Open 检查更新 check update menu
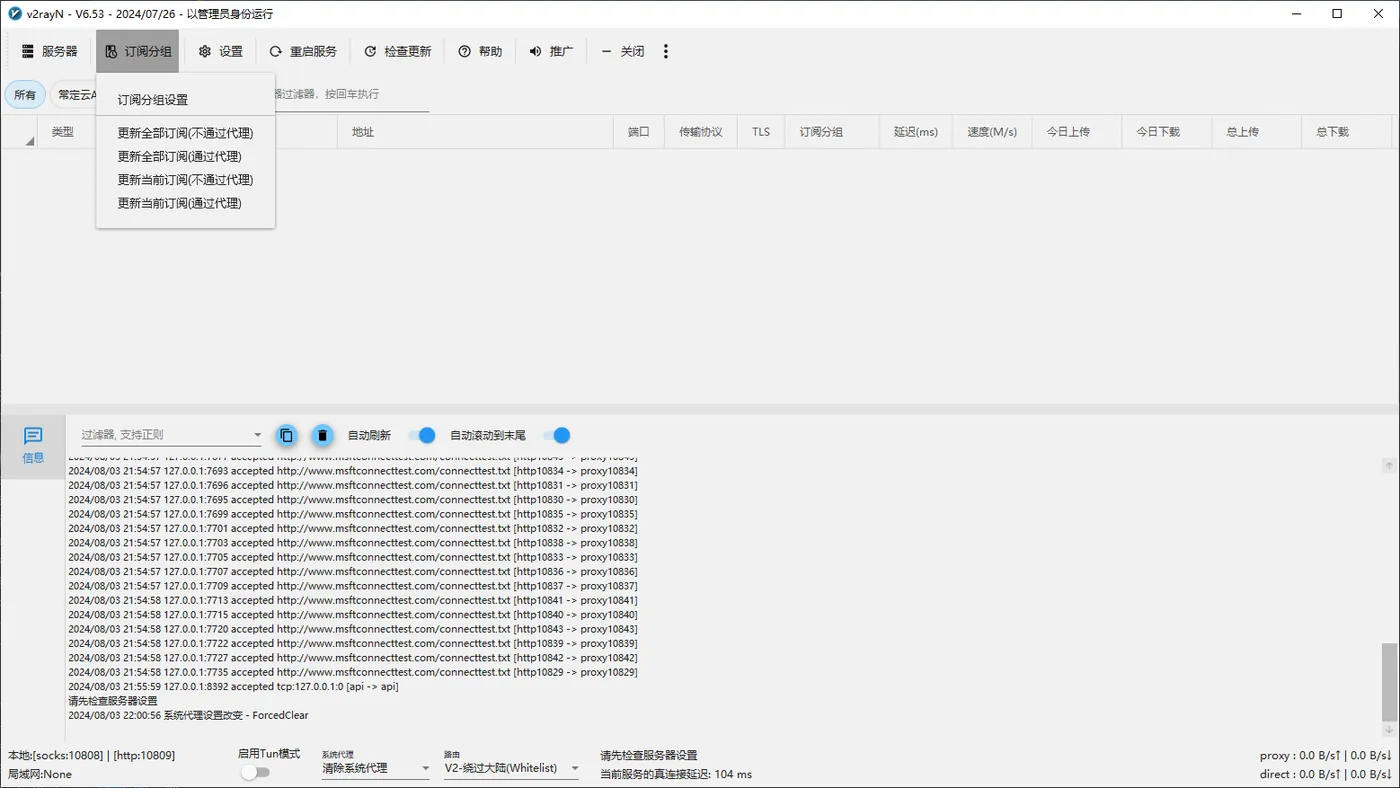 [x=397, y=51]
